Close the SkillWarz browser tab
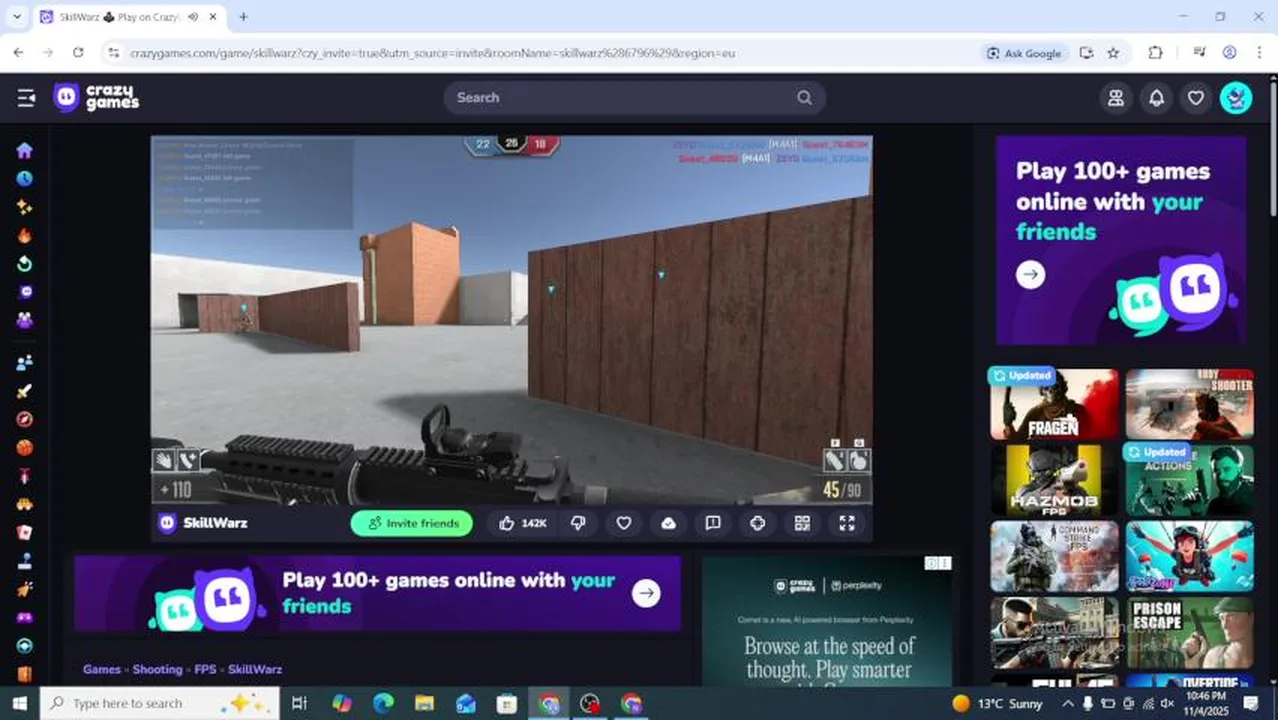The height and width of the screenshot is (720, 1278). tap(213, 17)
